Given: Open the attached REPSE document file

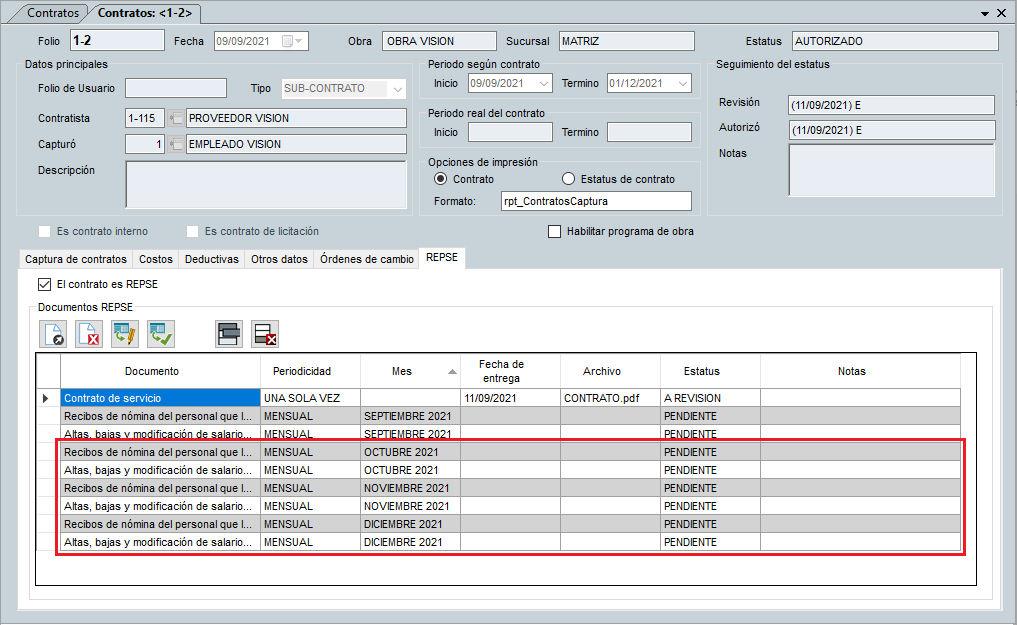Looking at the screenshot, I should (x=53, y=333).
